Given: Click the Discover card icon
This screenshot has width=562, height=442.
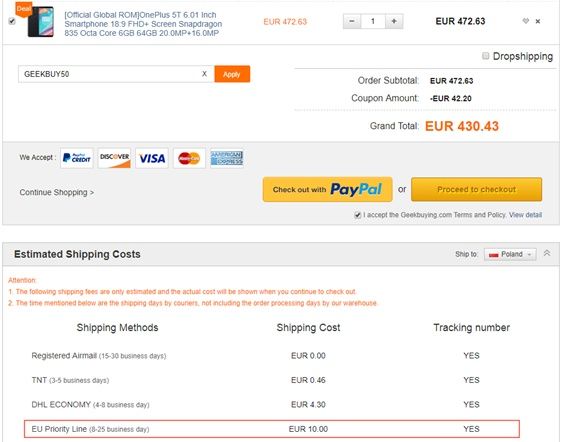Looking at the screenshot, I should click(x=114, y=158).
